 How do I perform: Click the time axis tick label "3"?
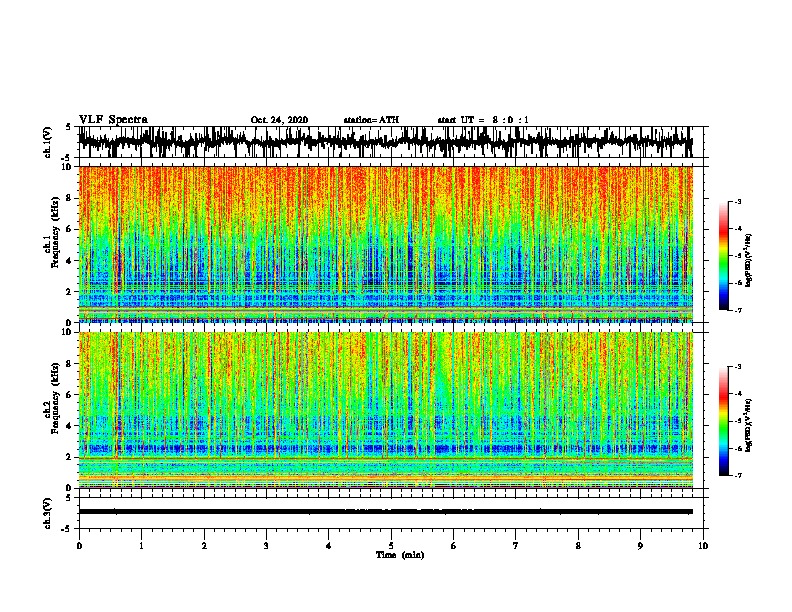[266, 546]
